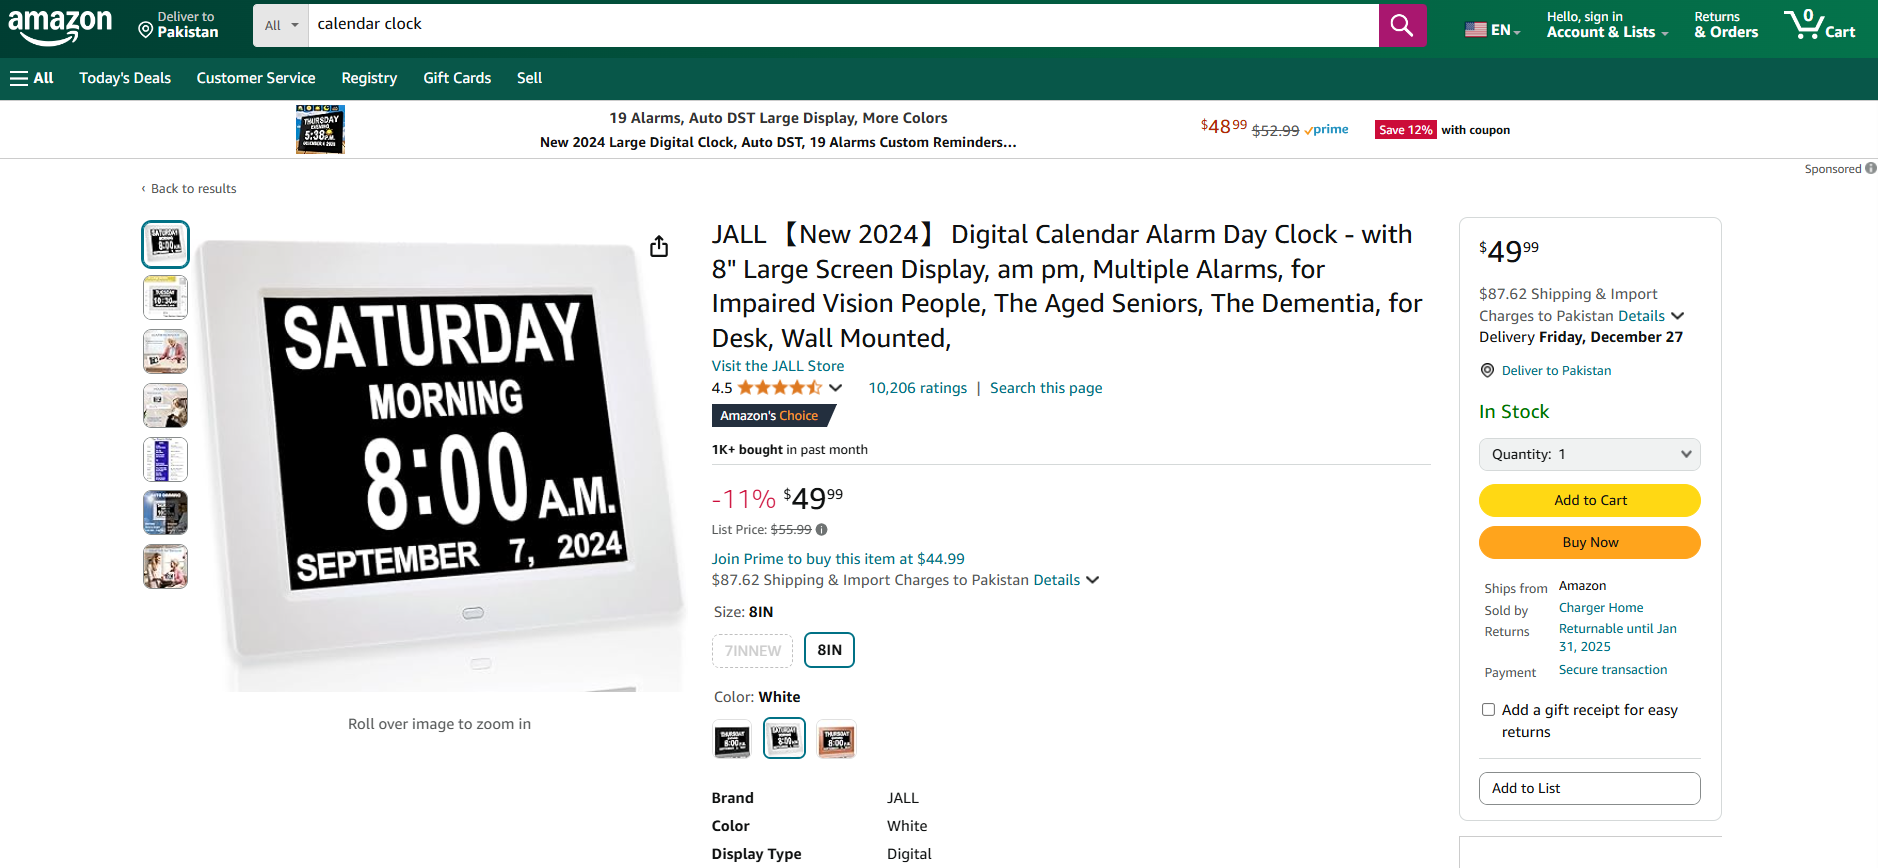This screenshot has width=1878, height=868.
Task: Click Join Prime to buy at $44.99
Action: [x=838, y=559]
